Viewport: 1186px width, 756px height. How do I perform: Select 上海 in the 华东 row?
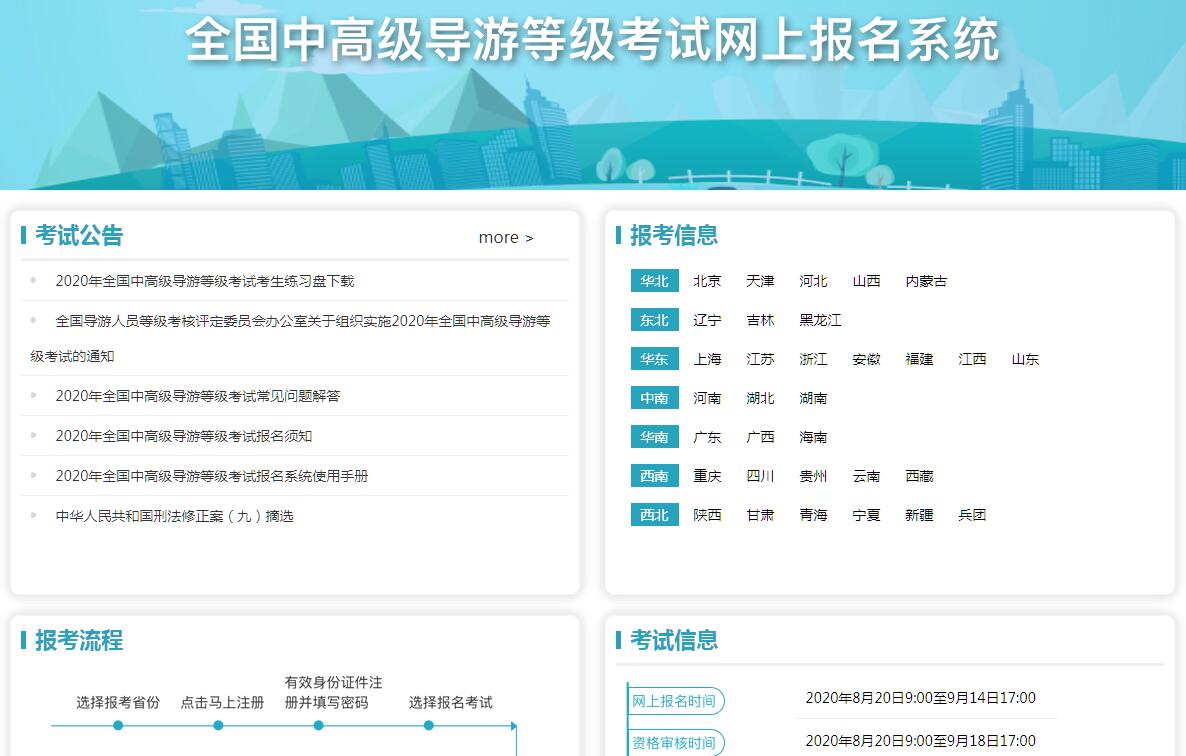707,359
